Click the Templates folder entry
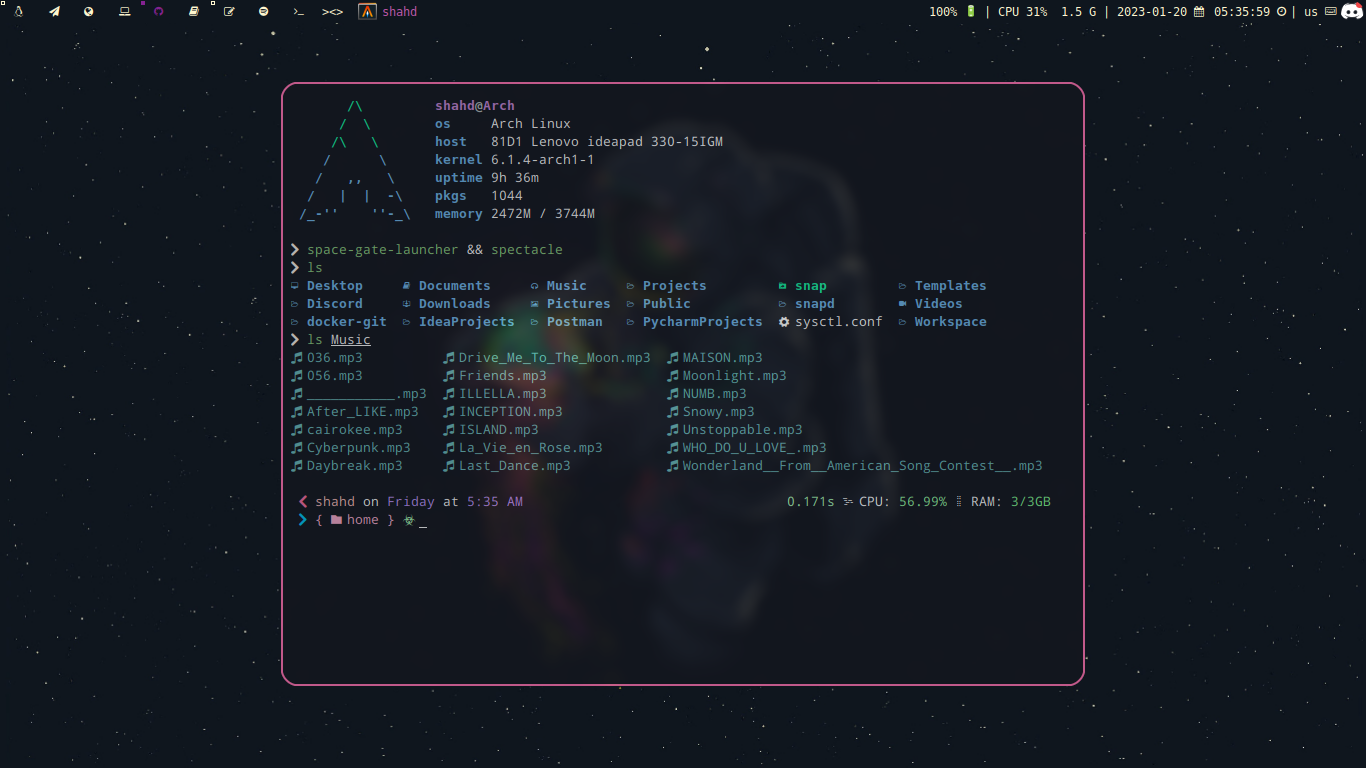 pyautogui.click(x=951, y=286)
